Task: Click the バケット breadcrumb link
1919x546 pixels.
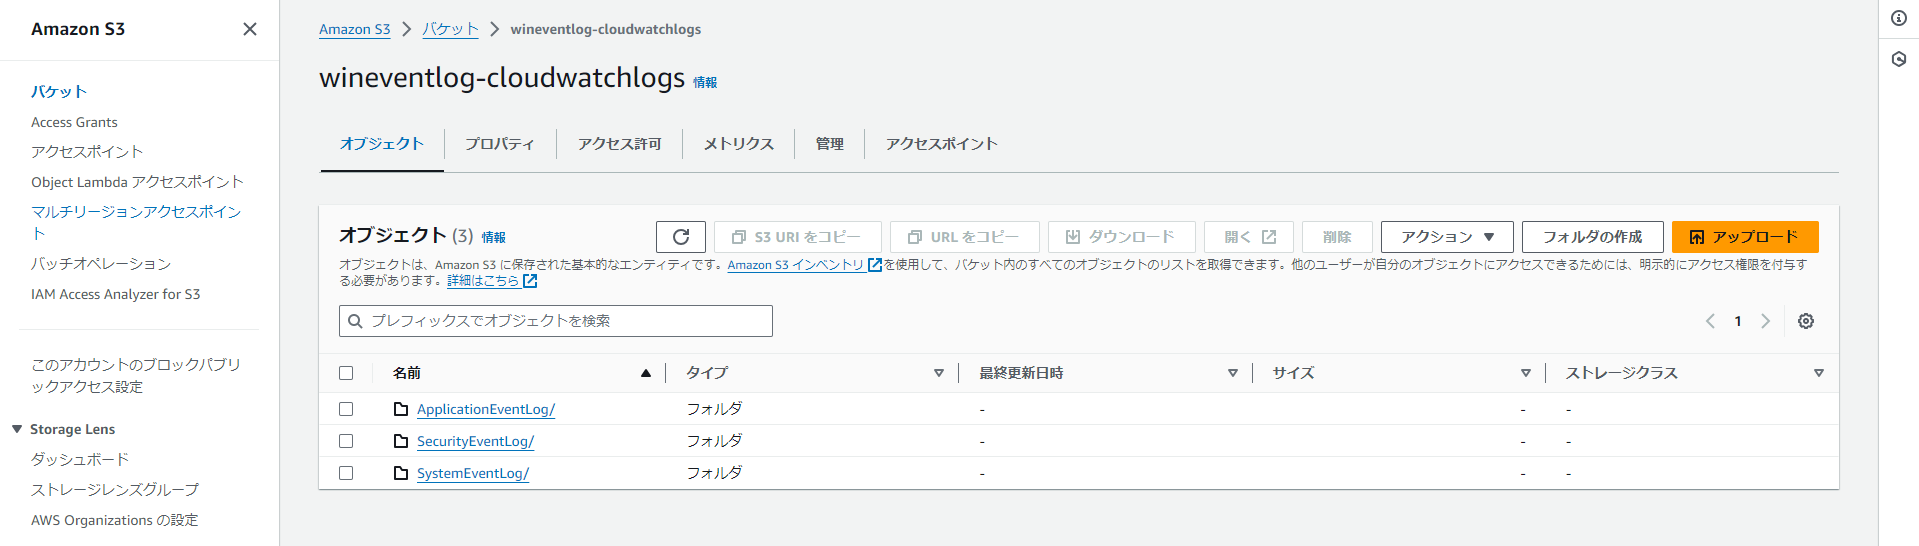Action: click(x=450, y=29)
